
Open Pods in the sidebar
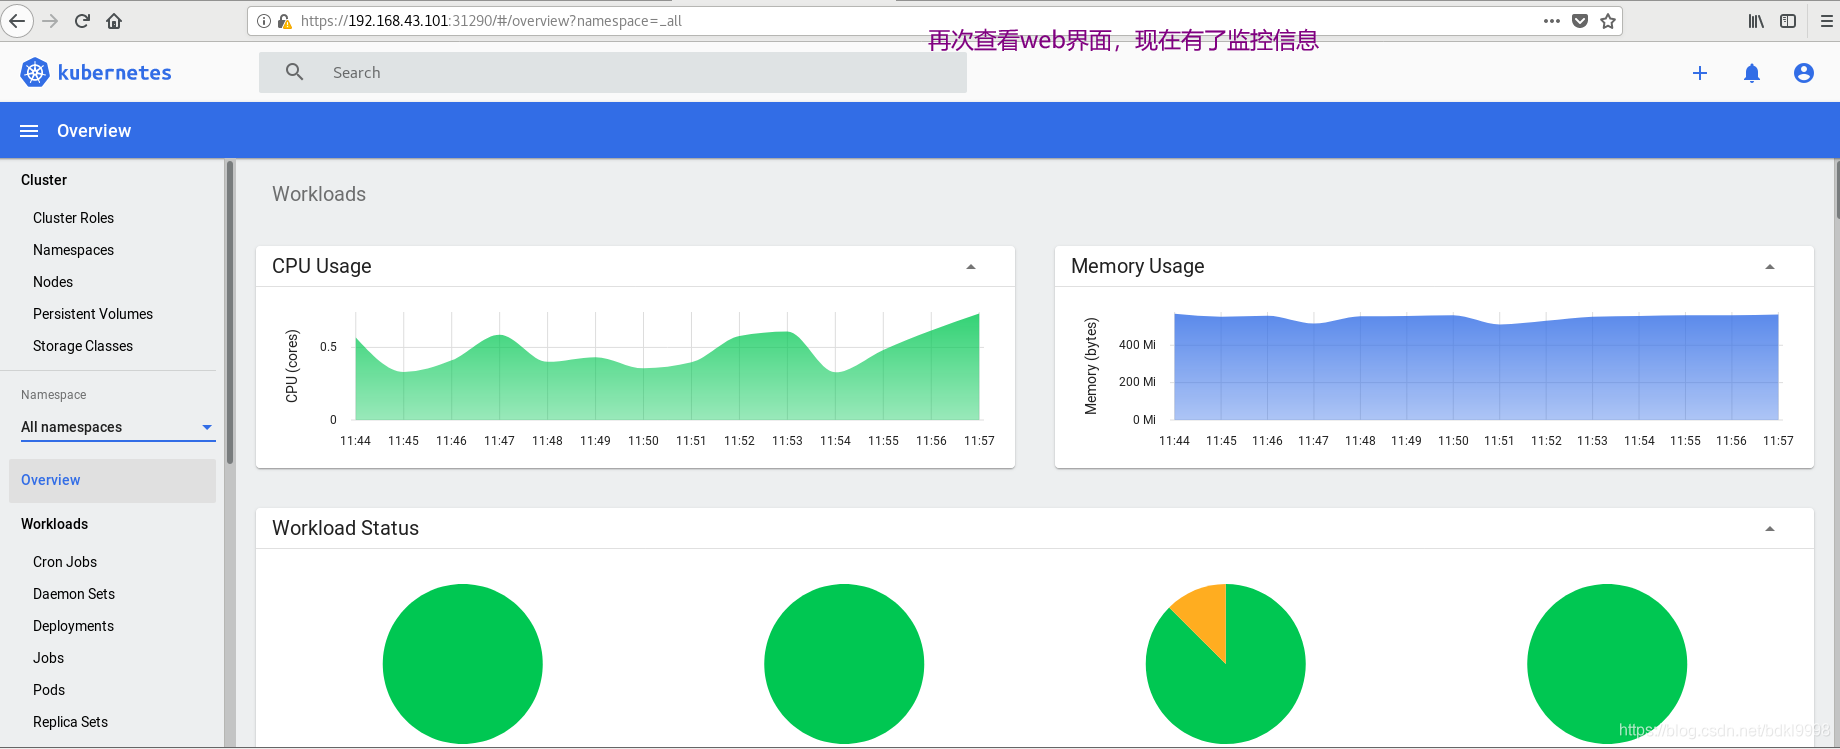49,690
